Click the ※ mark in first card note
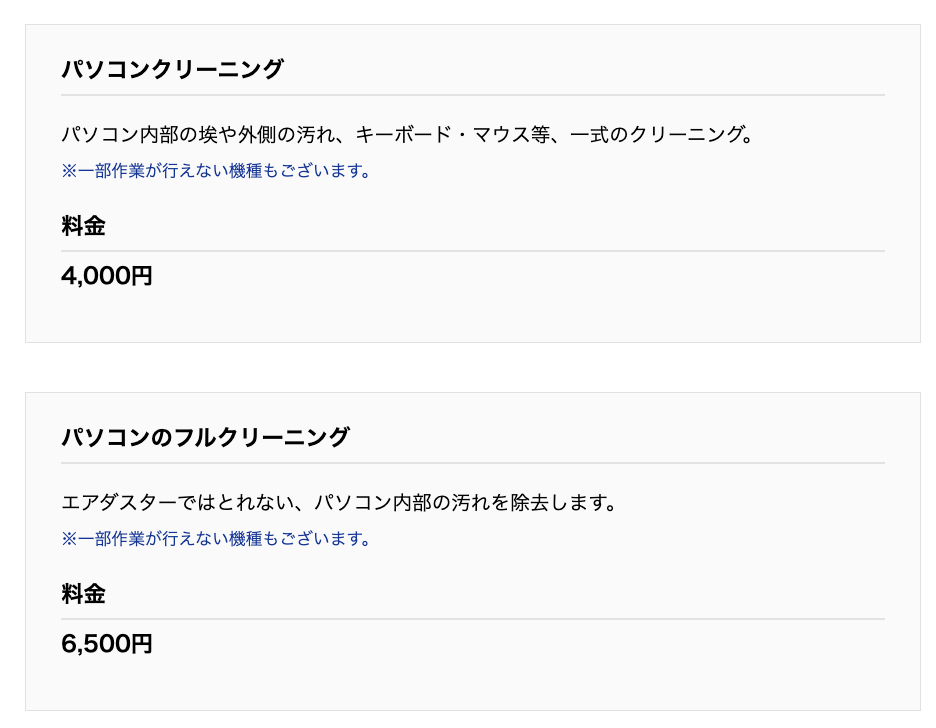Viewport: 936px width, 728px height. pyautogui.click(x=69, y=171)
